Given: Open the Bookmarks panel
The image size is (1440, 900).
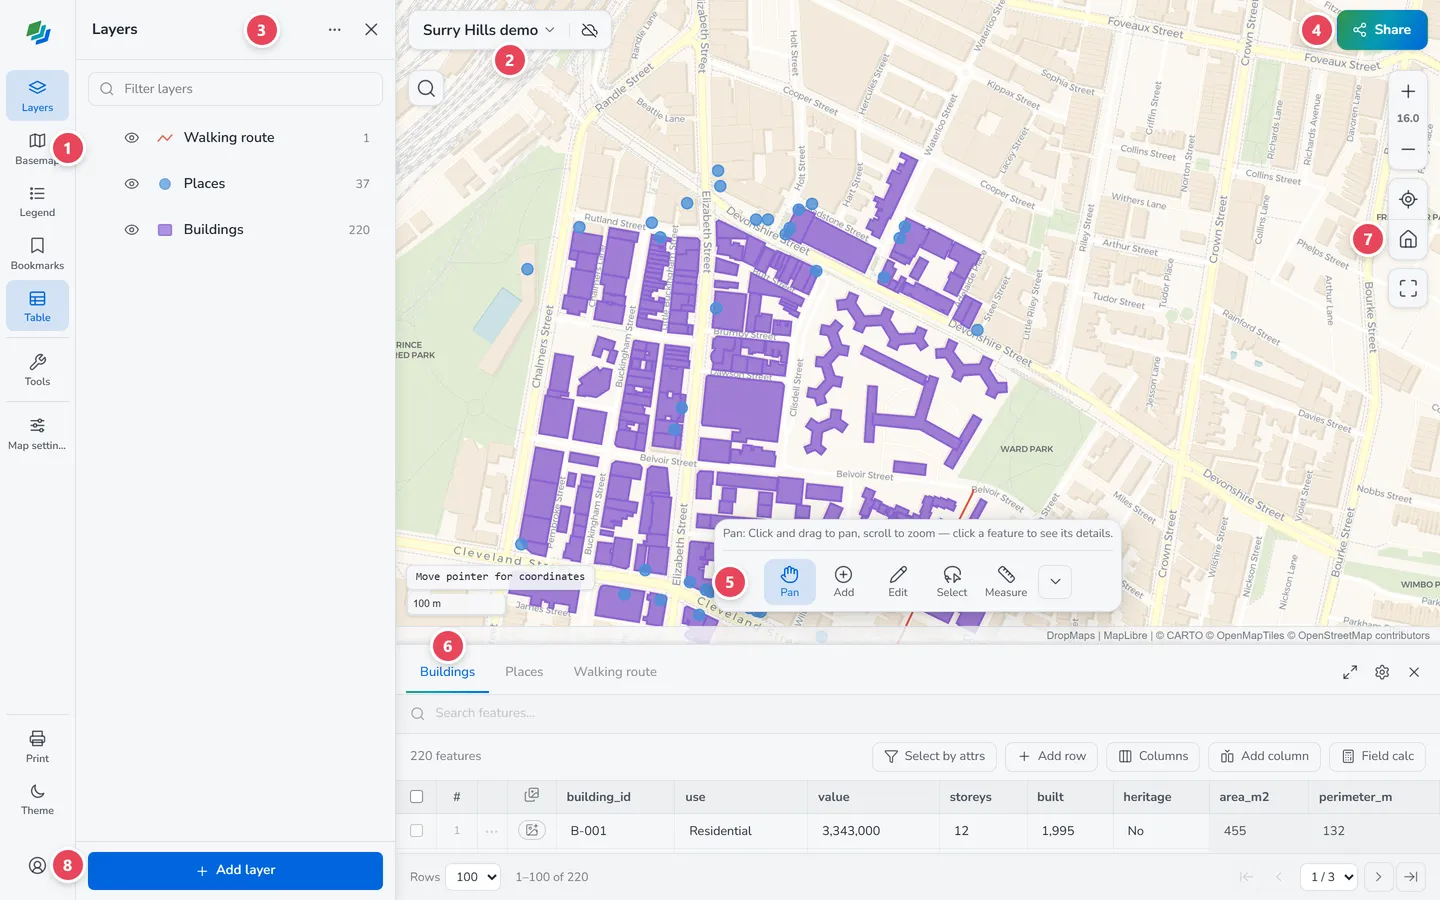Looking at the screenshot, I should (37, 253).
